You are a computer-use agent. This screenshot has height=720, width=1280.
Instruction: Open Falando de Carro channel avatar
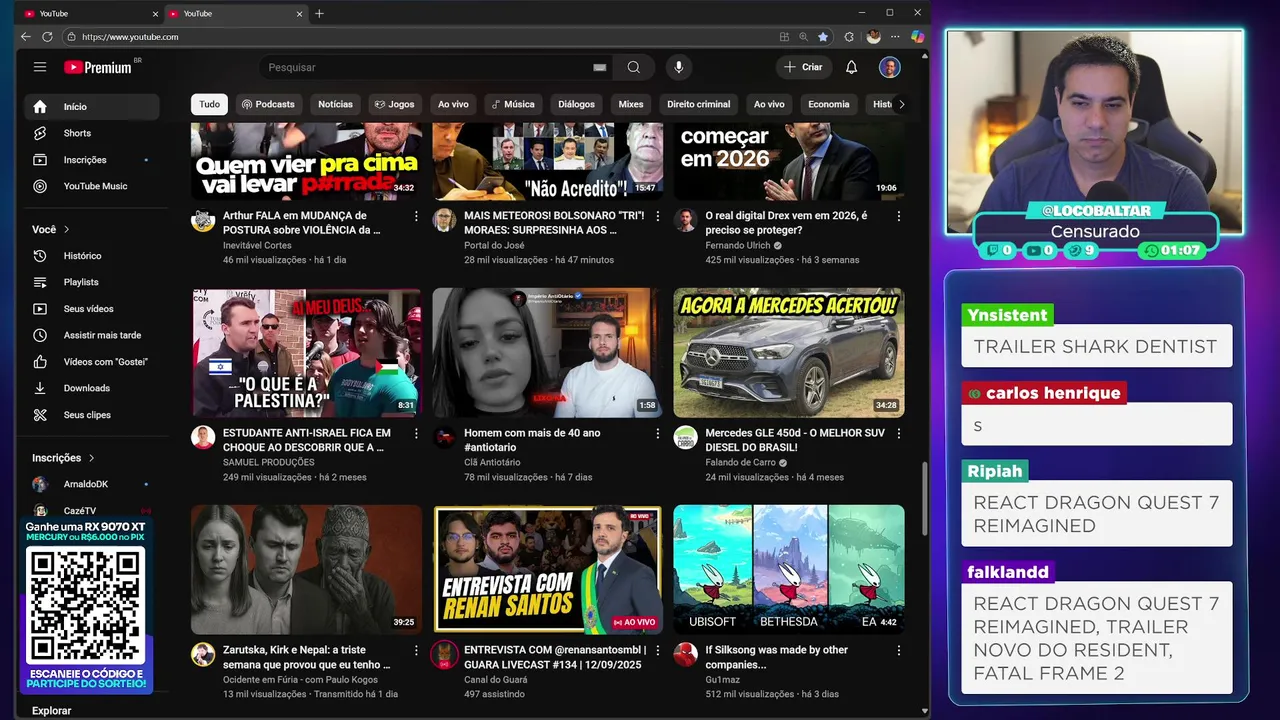[685, 437]
